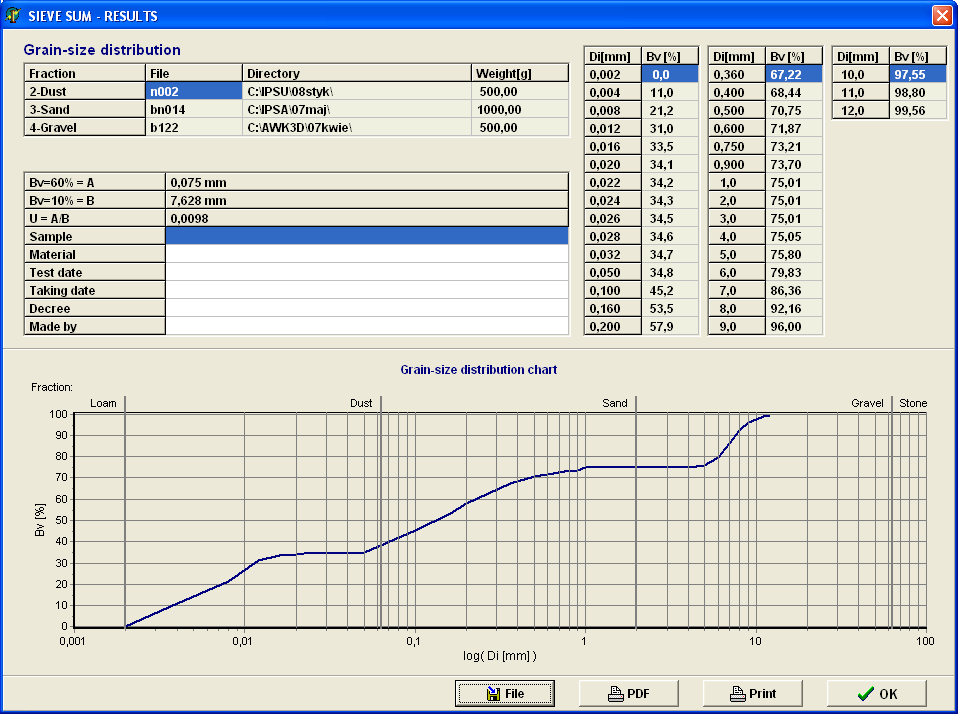958x714 pixels.
Task: Click the 'Directory' column header
Action: [357, 73]
